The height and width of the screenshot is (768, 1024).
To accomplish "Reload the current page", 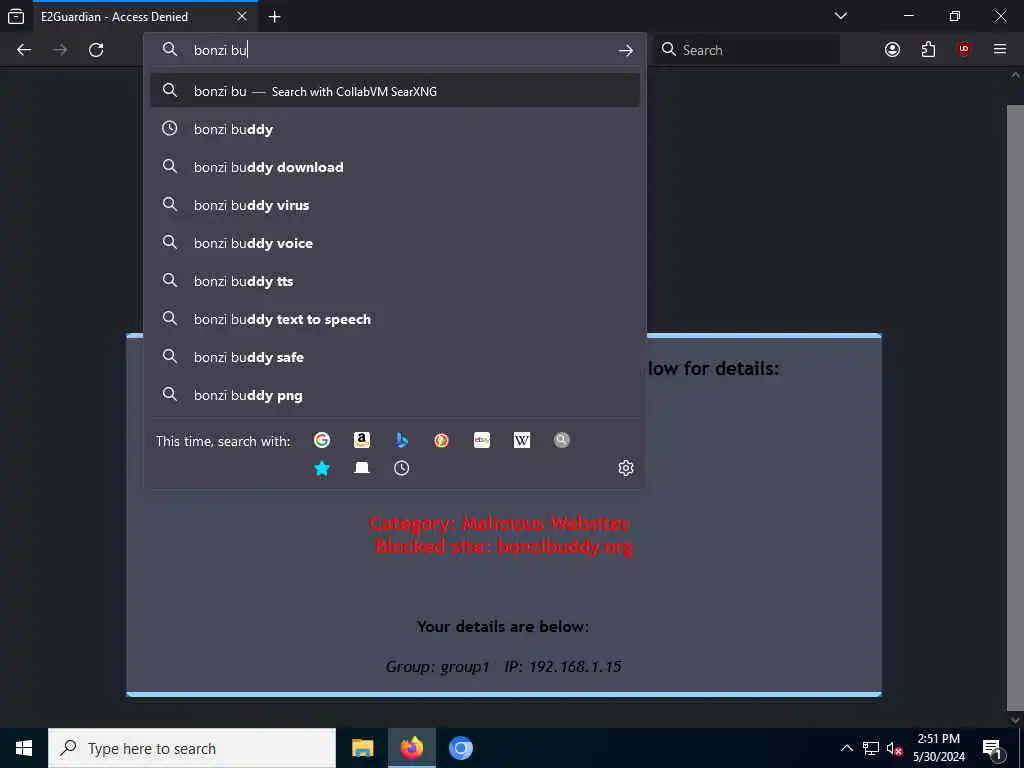I will tap(96, 50).
